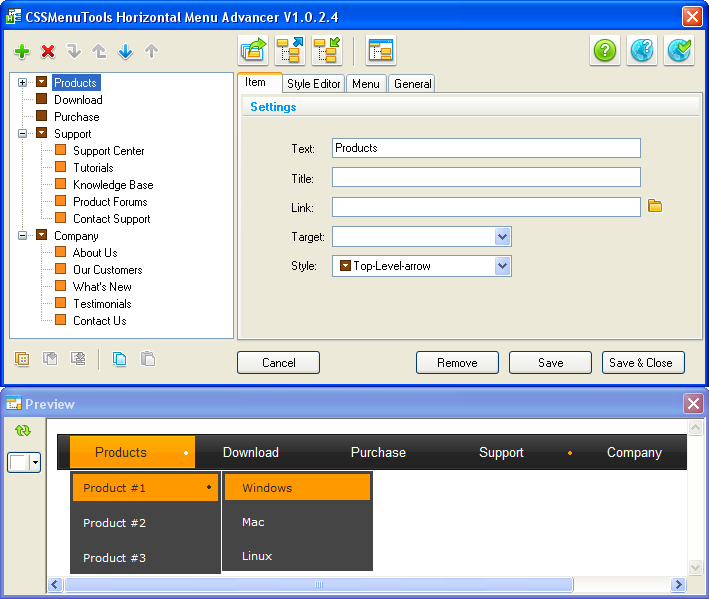The width and height of the screenshot is (709, 599).
Task: Select Our Customers in the tree
Action: 108,270
